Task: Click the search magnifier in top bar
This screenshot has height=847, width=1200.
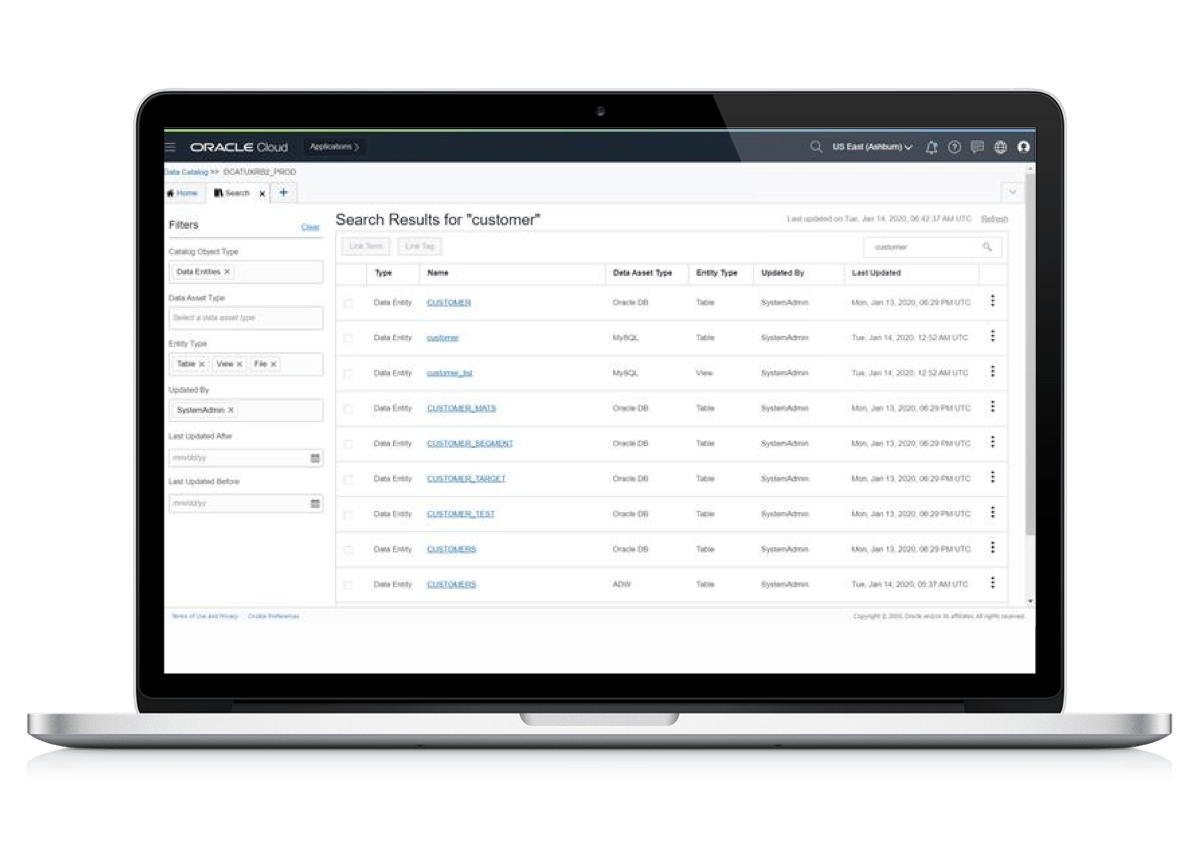Action: click(x=816, y=147)
